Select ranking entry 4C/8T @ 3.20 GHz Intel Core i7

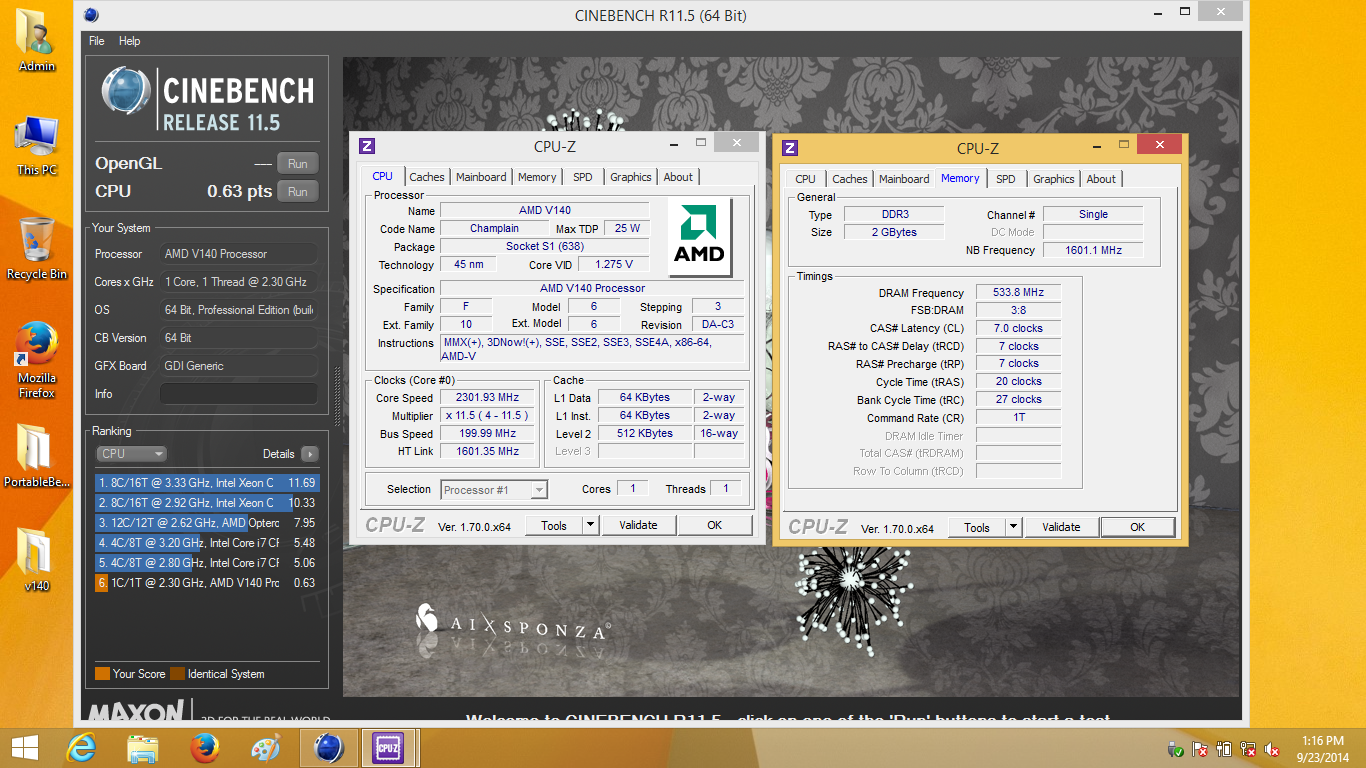point(207,543)
